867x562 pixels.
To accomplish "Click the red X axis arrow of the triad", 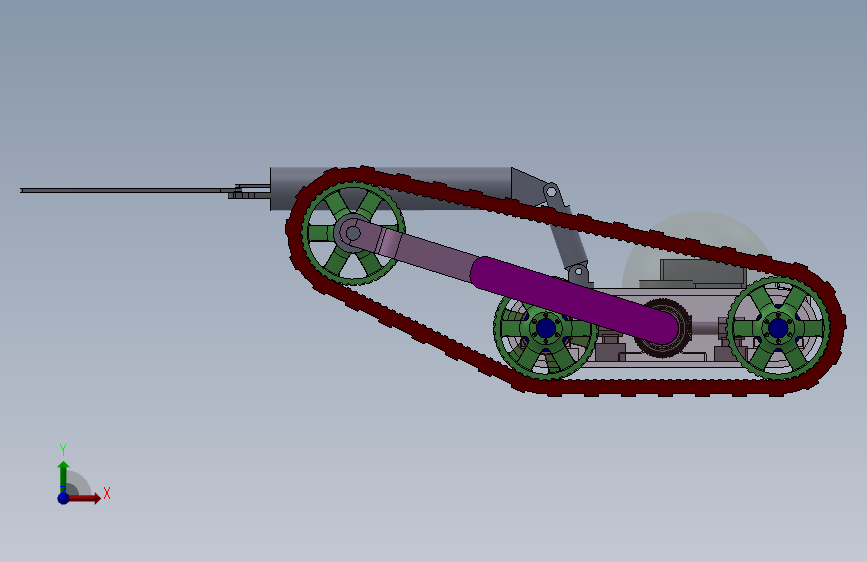I will [84, 498].
